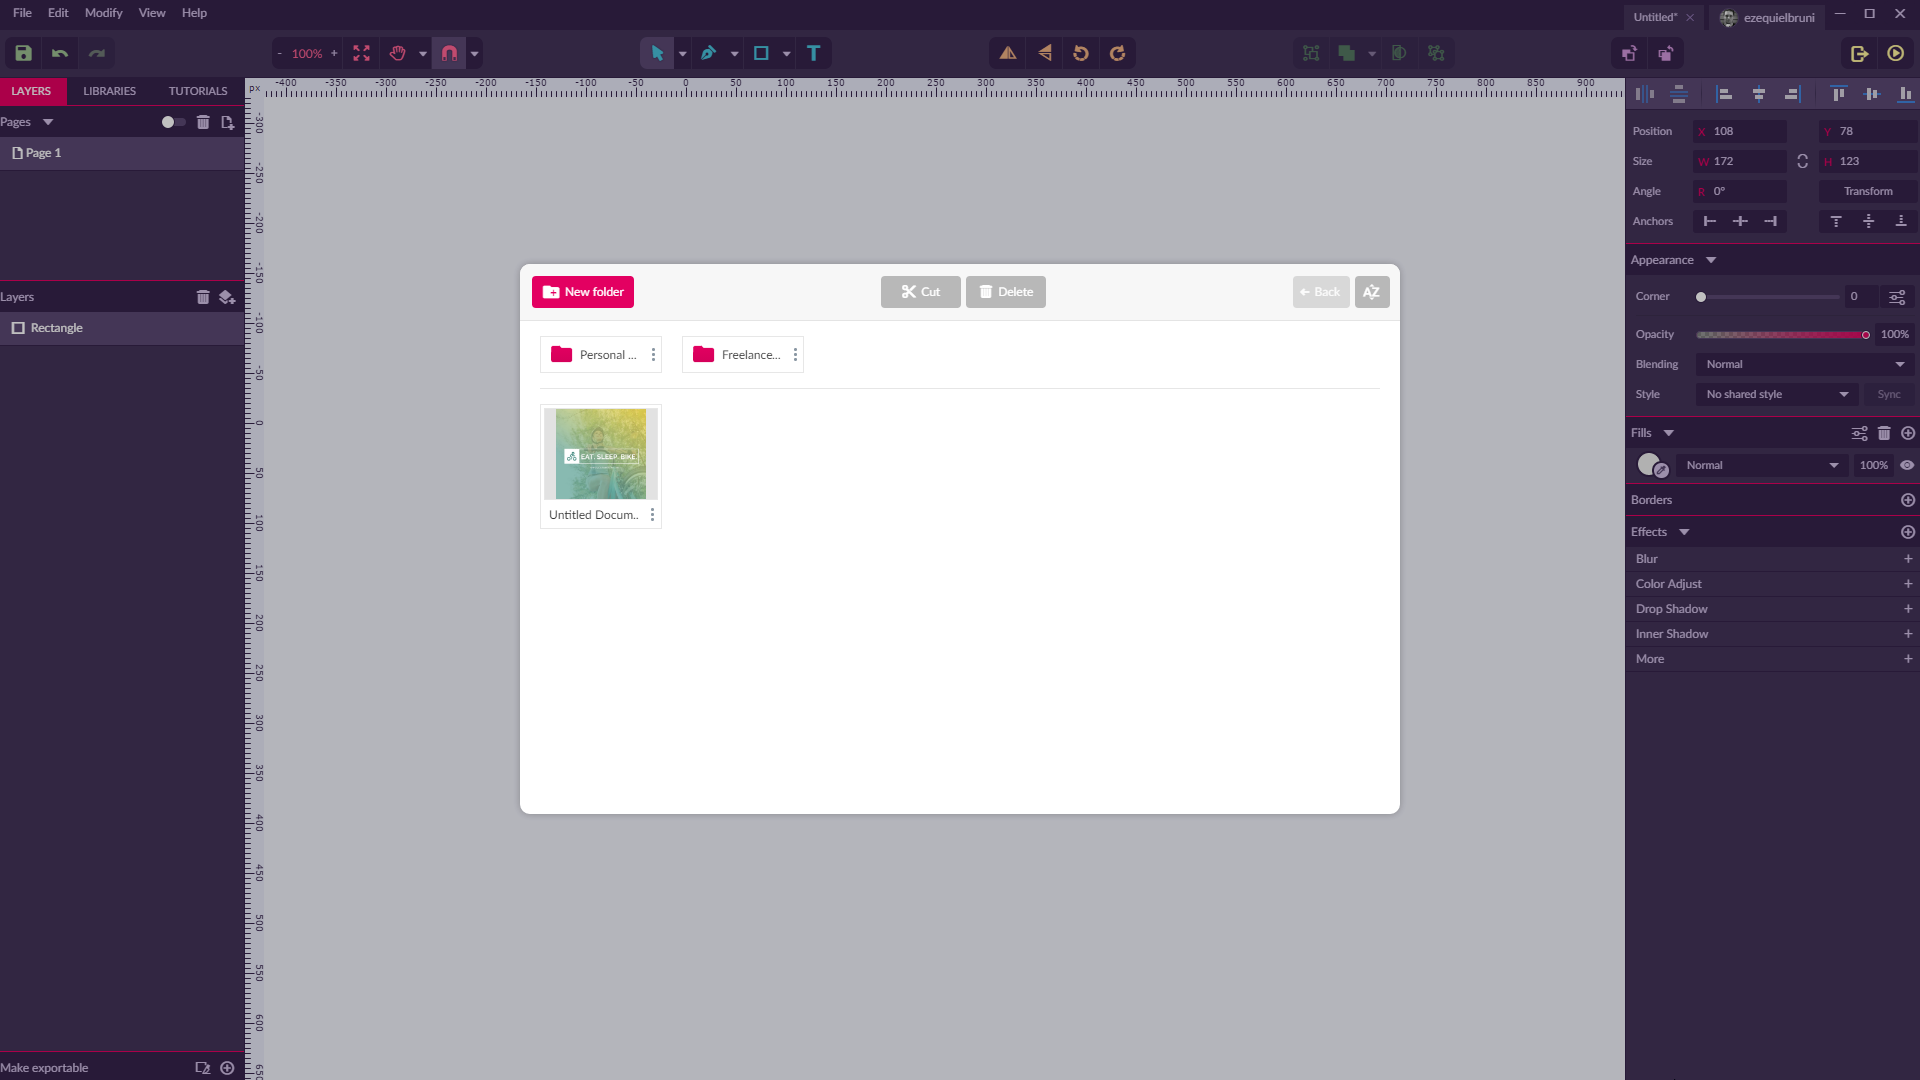1920x1080 pixels.
Task: Toggle the Pages master switch
Action: pos(173,122)
